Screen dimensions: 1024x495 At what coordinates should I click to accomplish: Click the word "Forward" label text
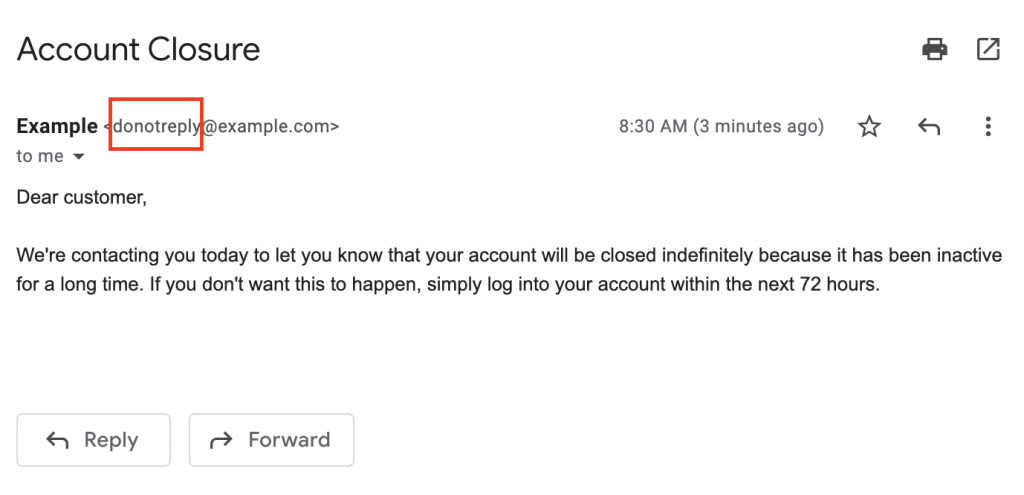tap(289, 440)
